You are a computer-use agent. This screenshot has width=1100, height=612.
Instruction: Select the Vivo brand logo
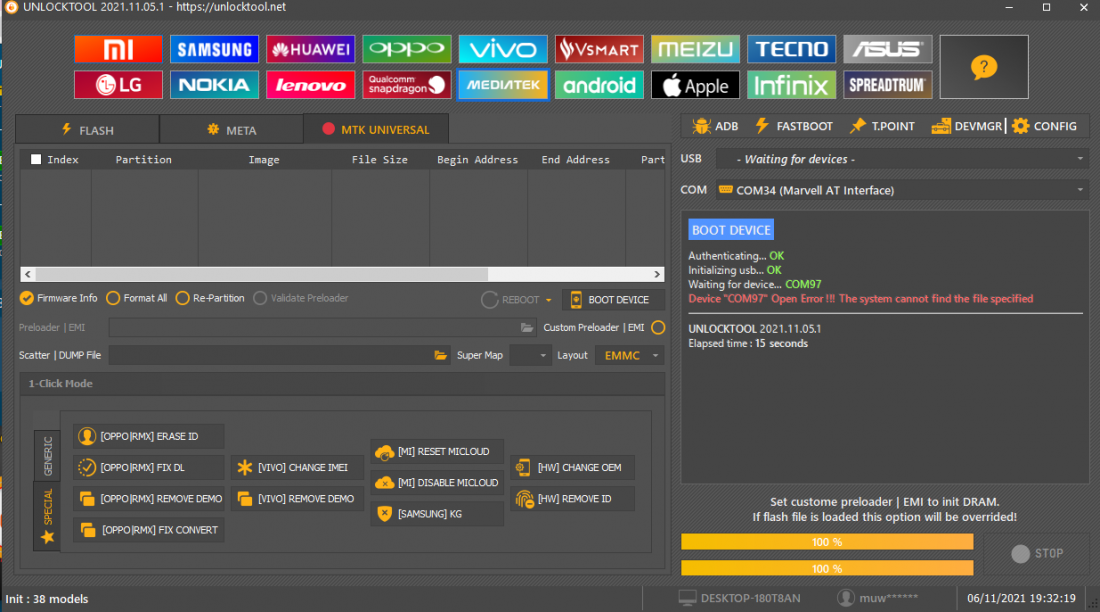[503, 49]
